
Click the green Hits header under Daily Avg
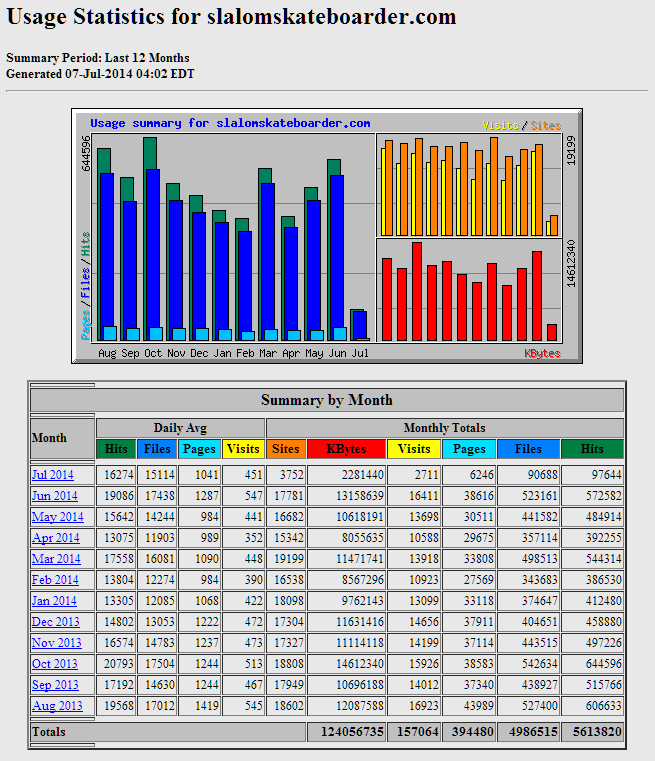116,449
